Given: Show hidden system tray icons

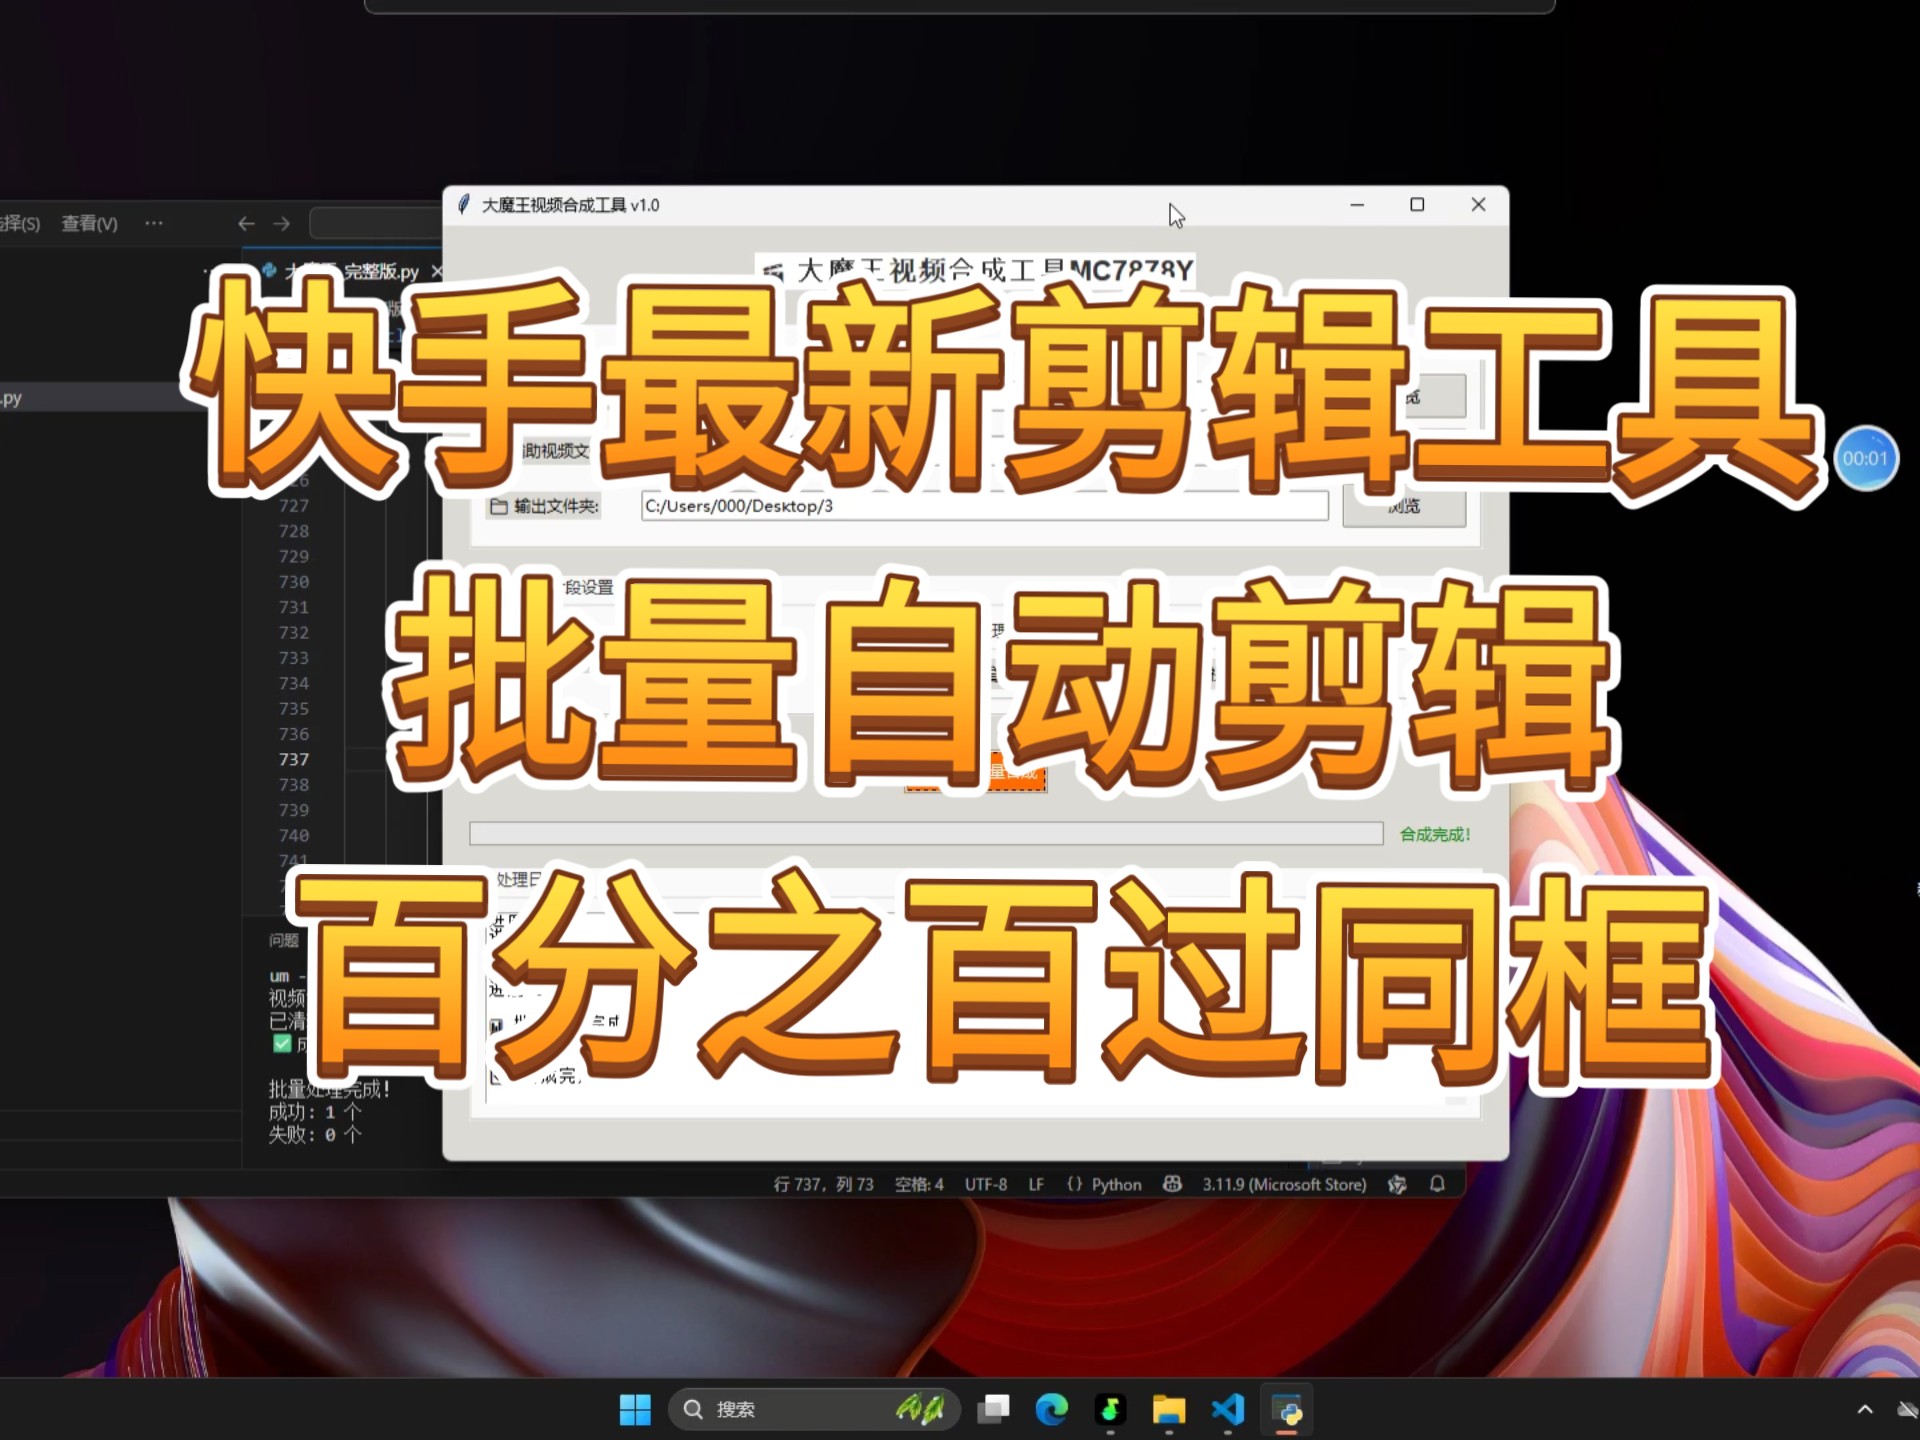Looking at the screenshot, I should 1865,1409.
